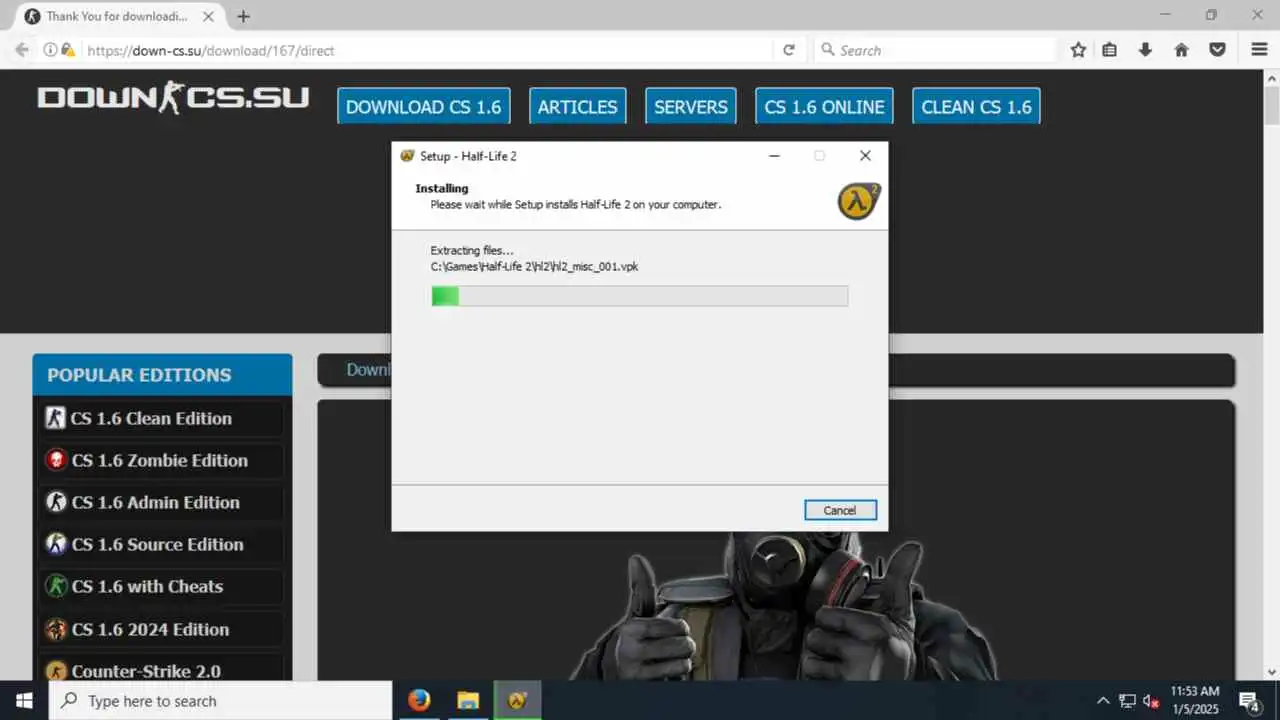Click the Counter-Strike 2.0 icon
This screenshot has height=720, width=1280.
tap(56, 671)
